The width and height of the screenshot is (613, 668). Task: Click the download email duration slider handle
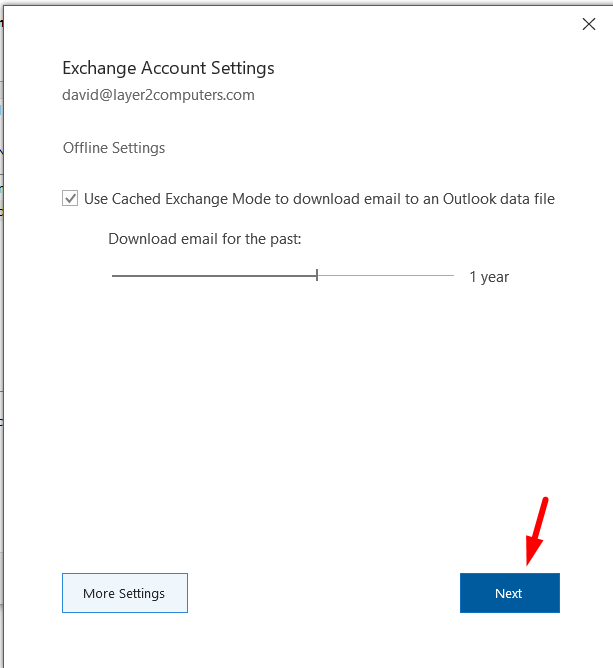click(x=317, y=275)
